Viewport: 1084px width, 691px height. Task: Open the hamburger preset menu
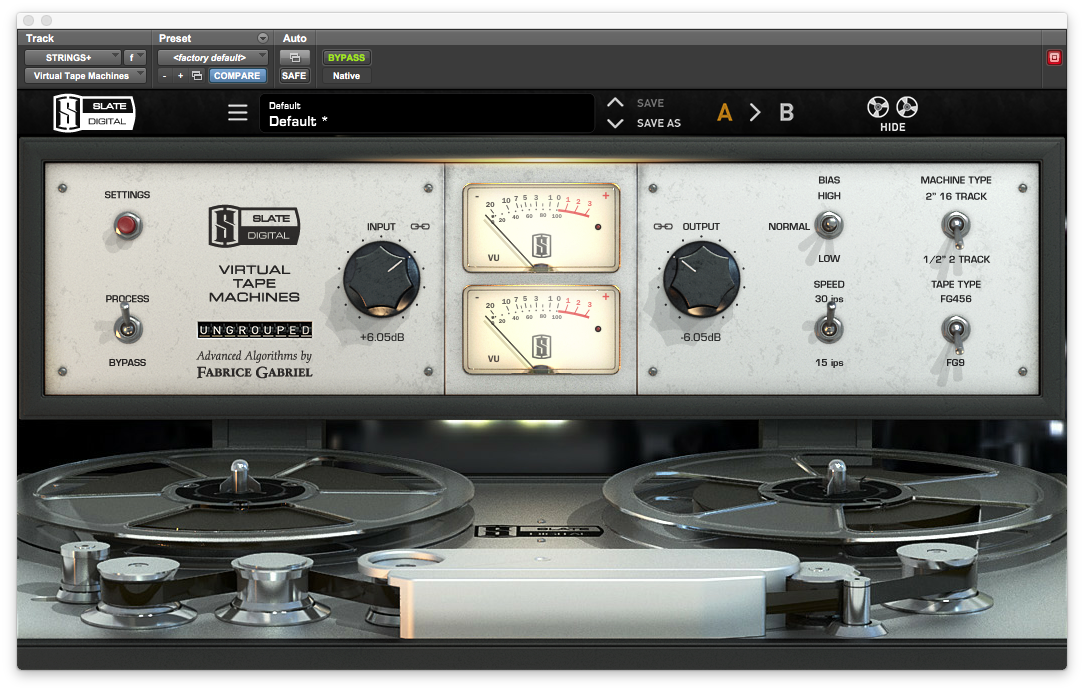tap(238, 113)
